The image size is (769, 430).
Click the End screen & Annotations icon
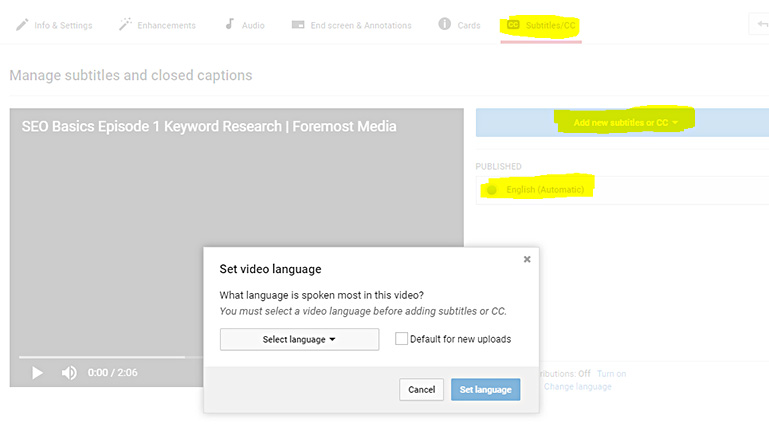click(298, 24)
